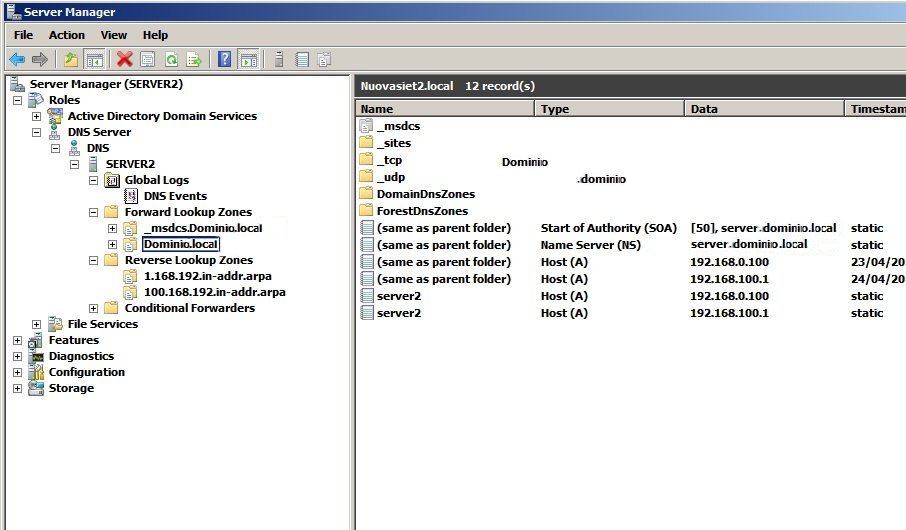Toggle the Show/Hide Console Tree icon
This screenshot has height=530, width=906.
coord(95,59)
